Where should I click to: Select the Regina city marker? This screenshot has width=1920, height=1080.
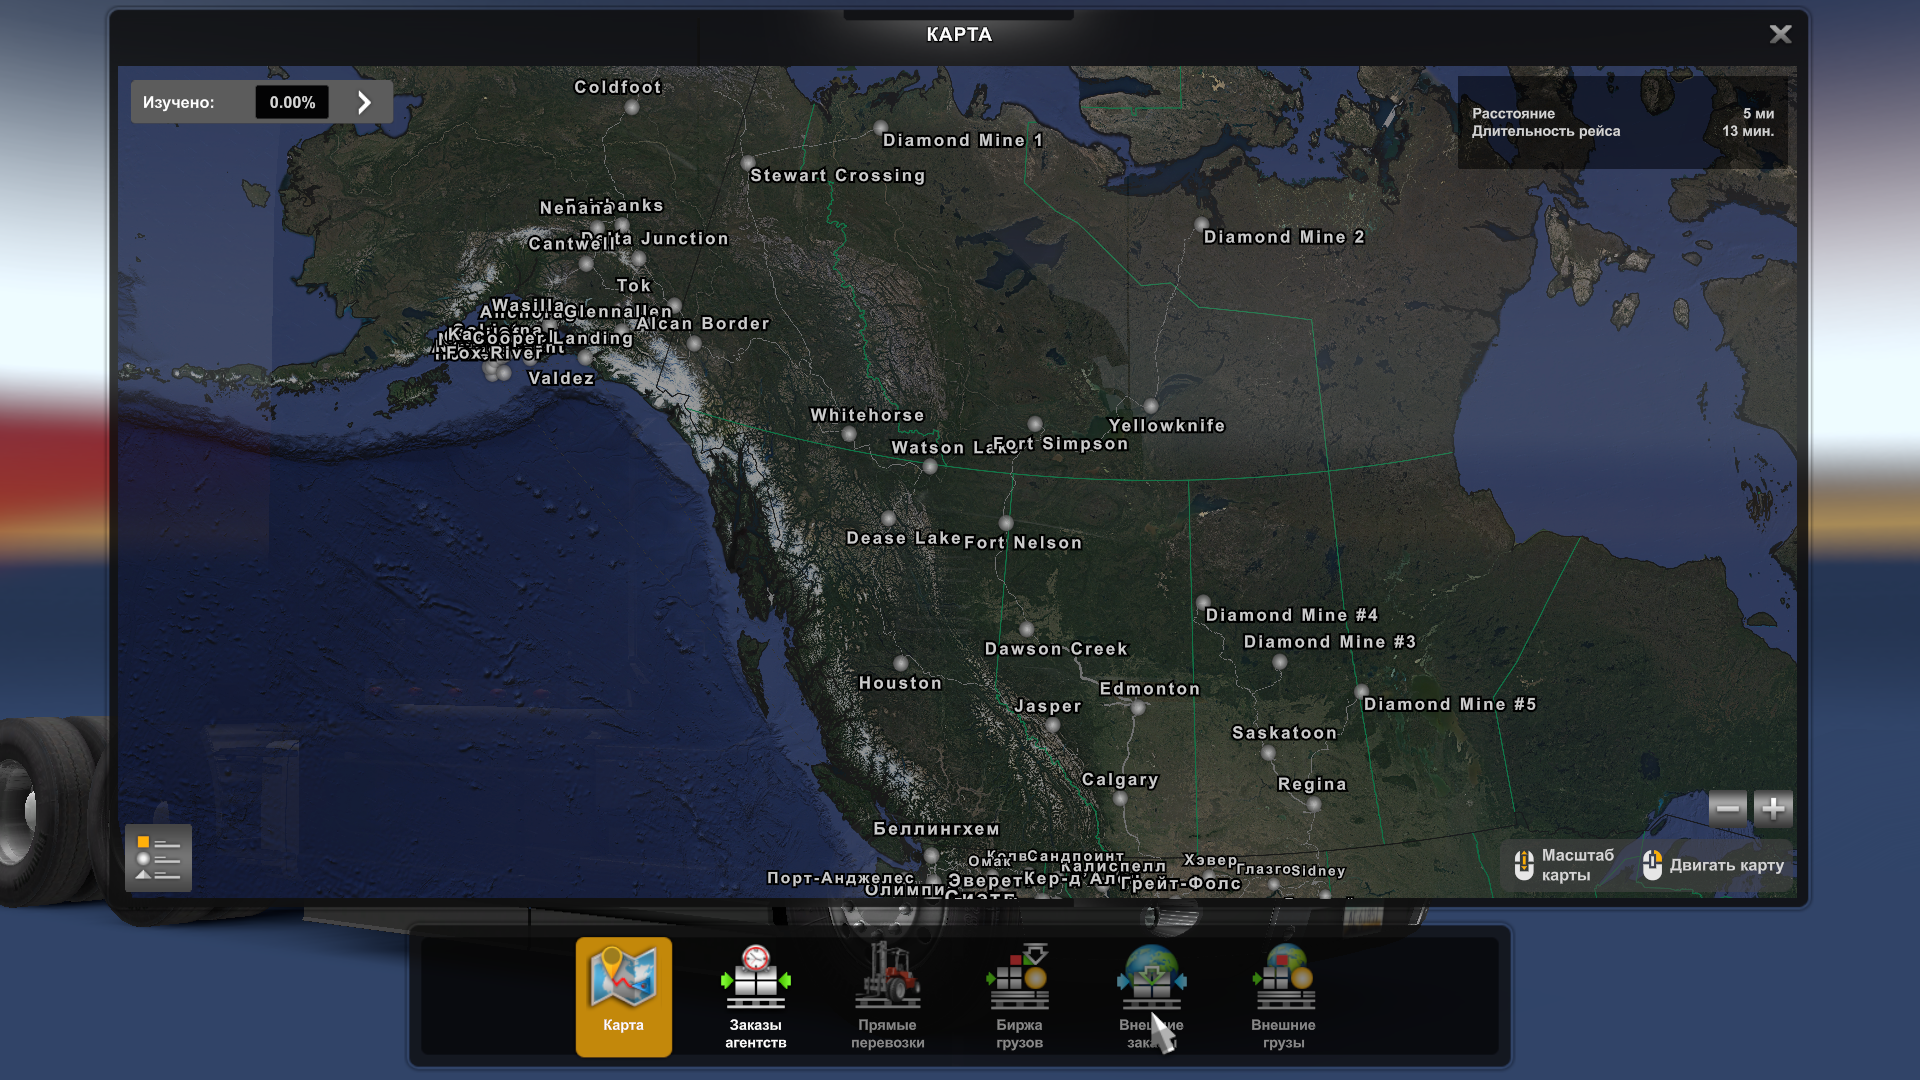(x=1314, y=804)
